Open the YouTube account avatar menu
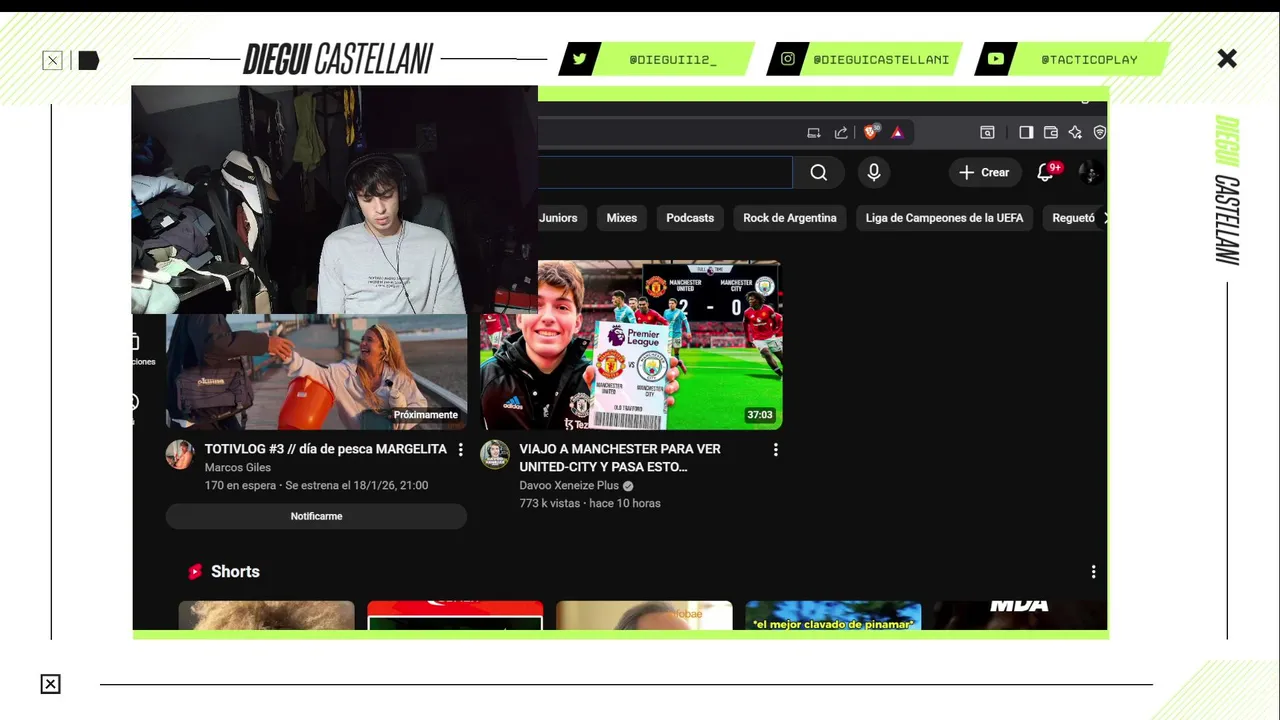 click(x=1091, y=173)
